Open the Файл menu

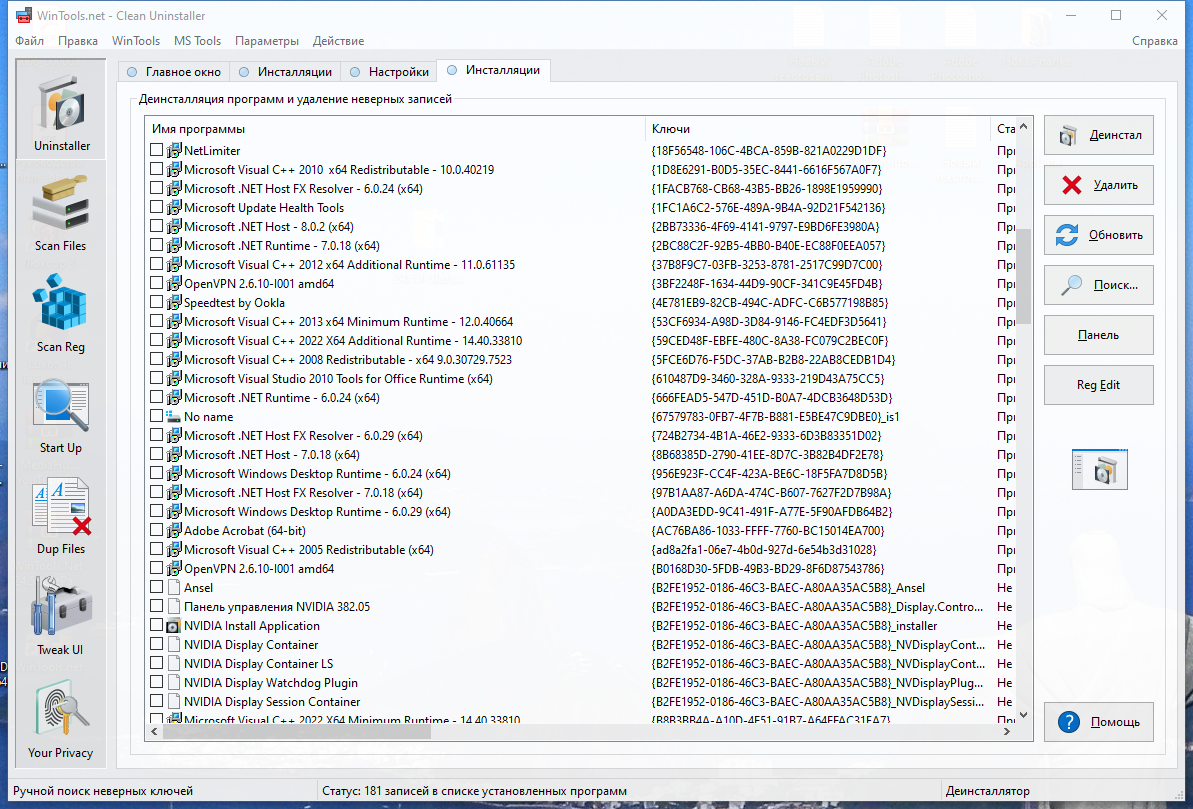[x=30, y=41]
